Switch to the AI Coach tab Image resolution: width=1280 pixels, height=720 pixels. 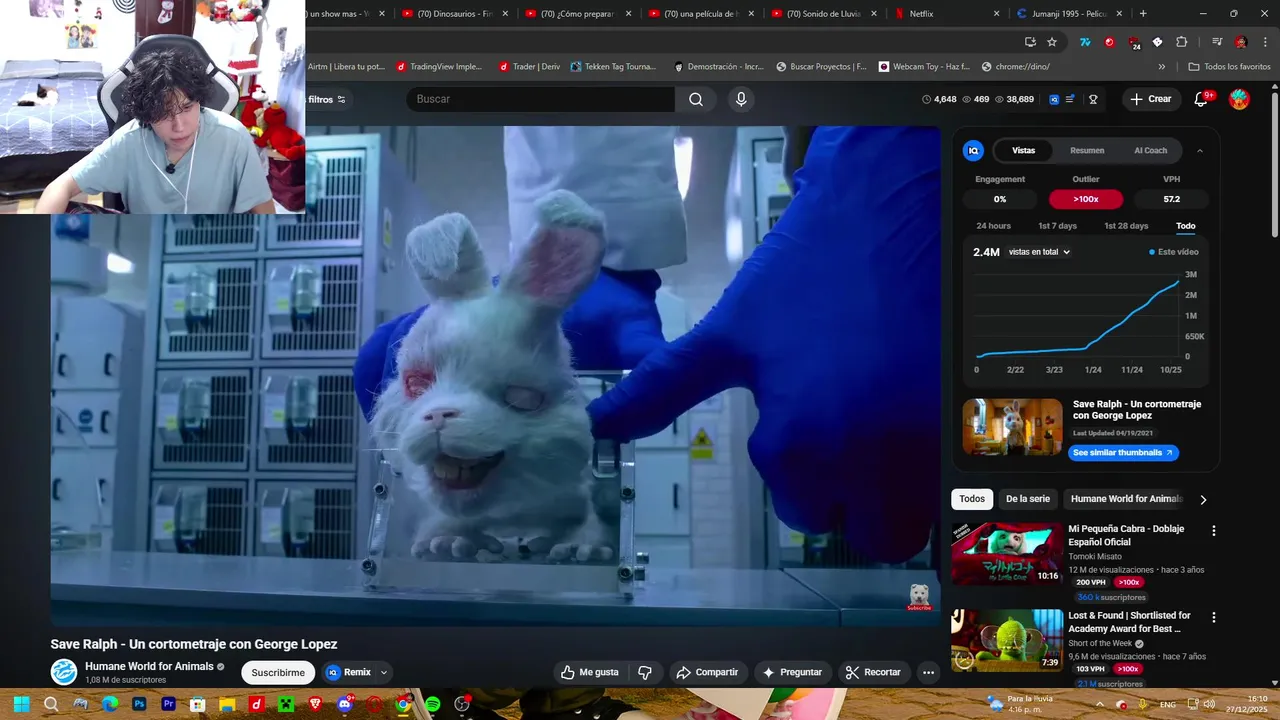tap(1150, 151)
